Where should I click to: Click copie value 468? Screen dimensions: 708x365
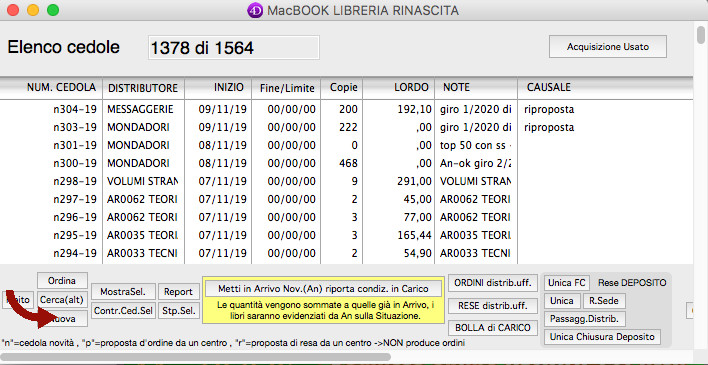[x=348, y=163]
